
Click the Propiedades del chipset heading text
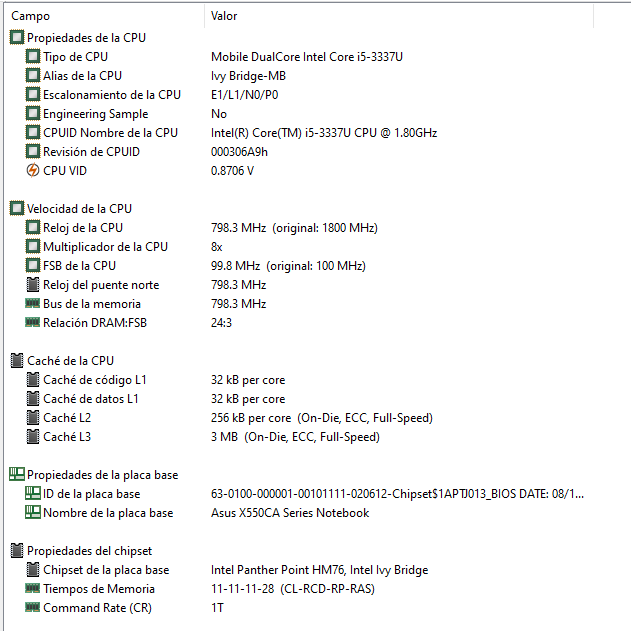pyautogui.click(x=89, y=551)
